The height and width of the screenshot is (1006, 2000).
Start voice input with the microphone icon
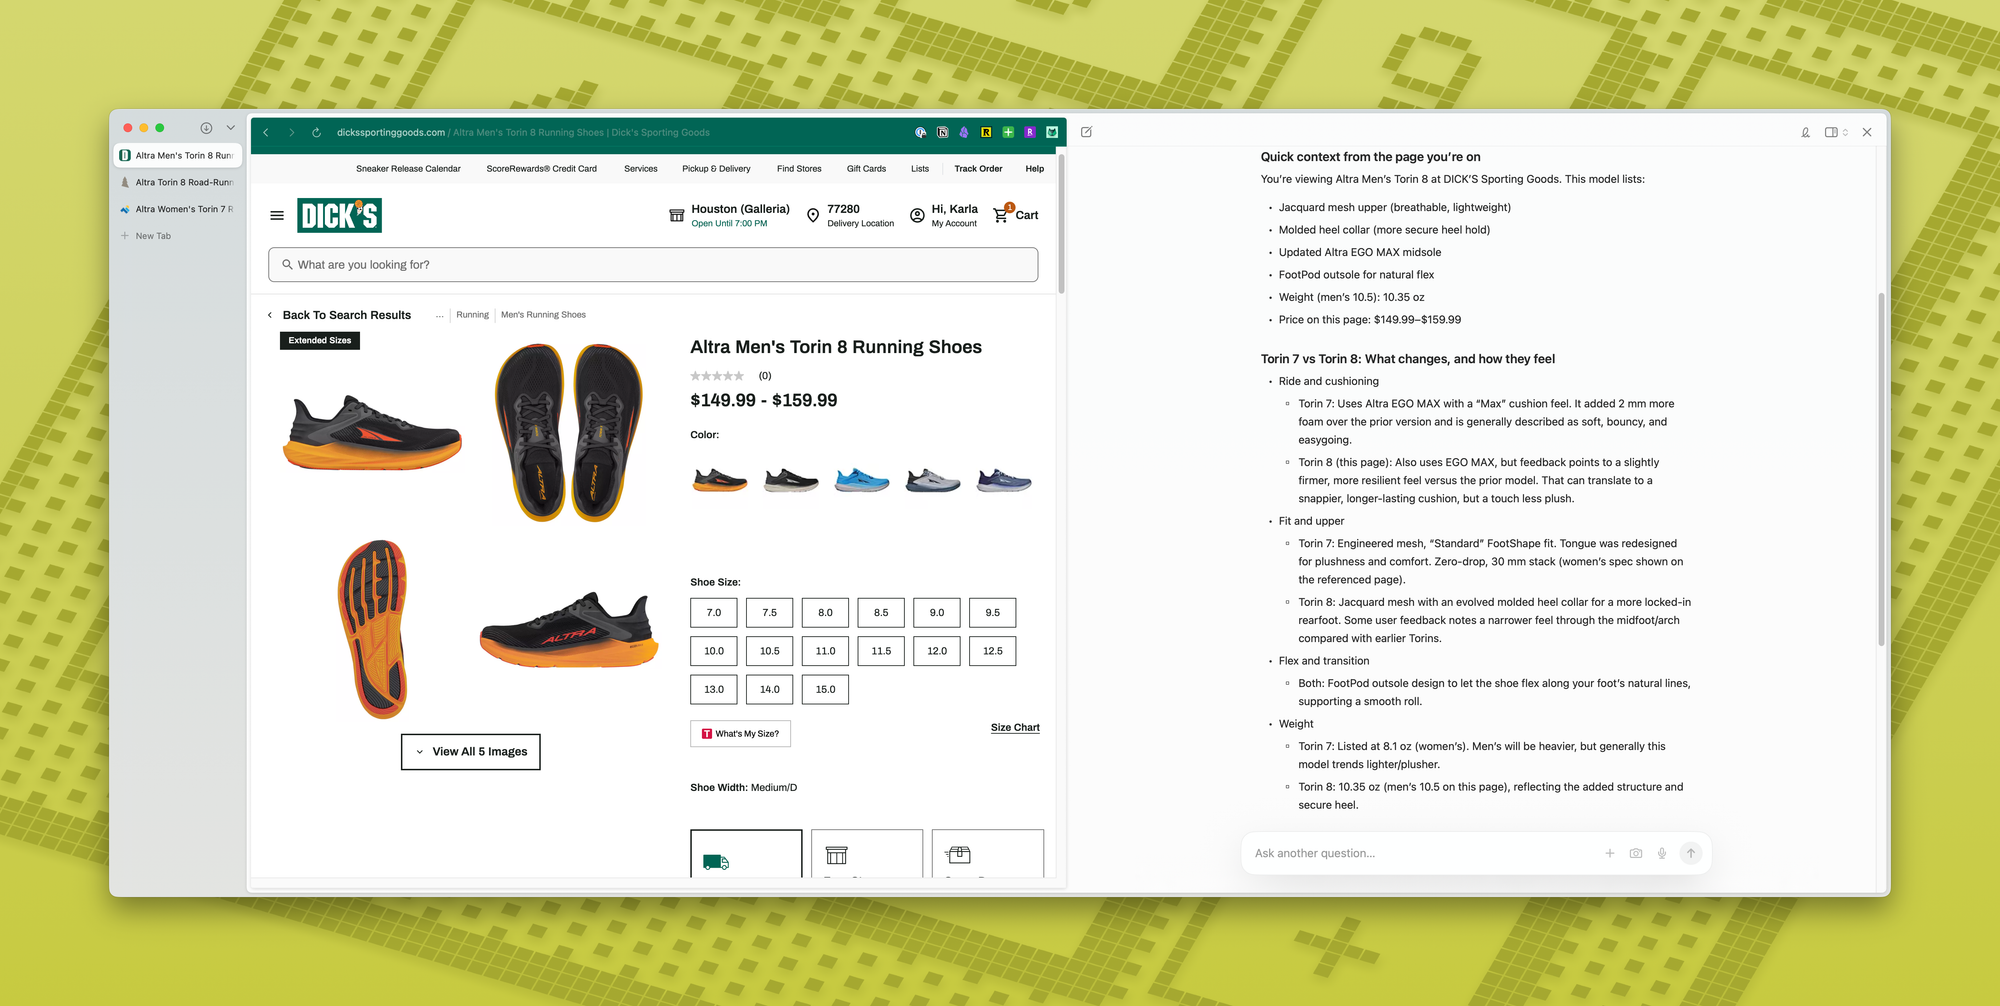coord(1662,853)
